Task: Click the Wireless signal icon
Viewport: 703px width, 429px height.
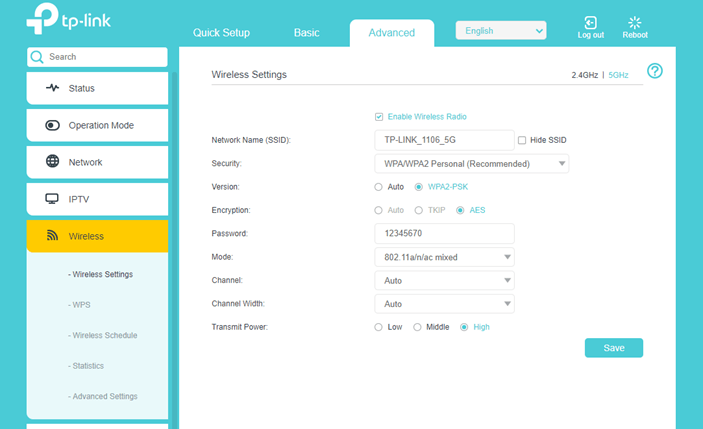Action: pos(52,235)
